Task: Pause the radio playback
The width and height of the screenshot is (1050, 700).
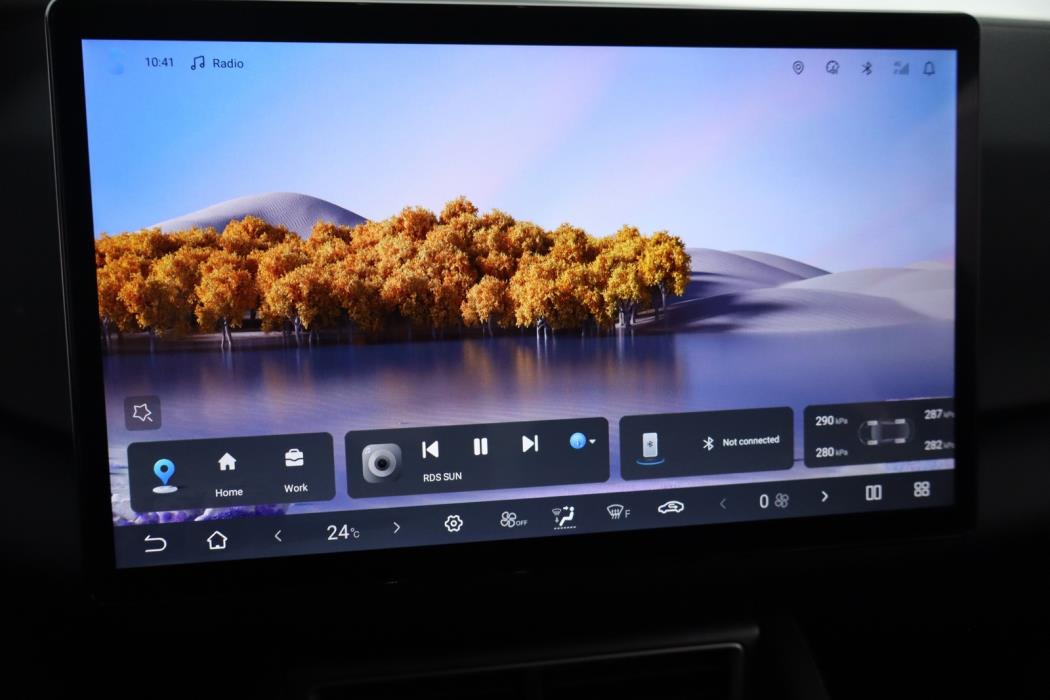Action: tap(480, 446)
